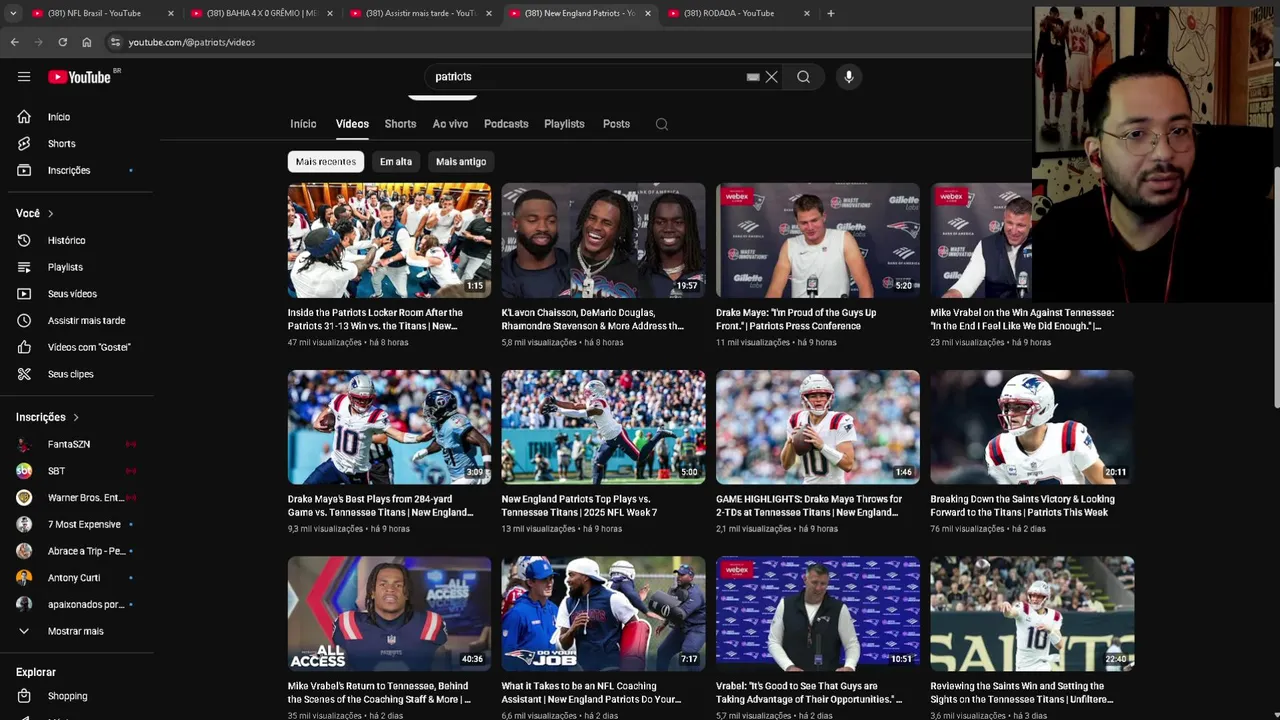This screenshot has height=720, width=1280.
Task: Reload the page in browser
Action: (x=62, y=42)
